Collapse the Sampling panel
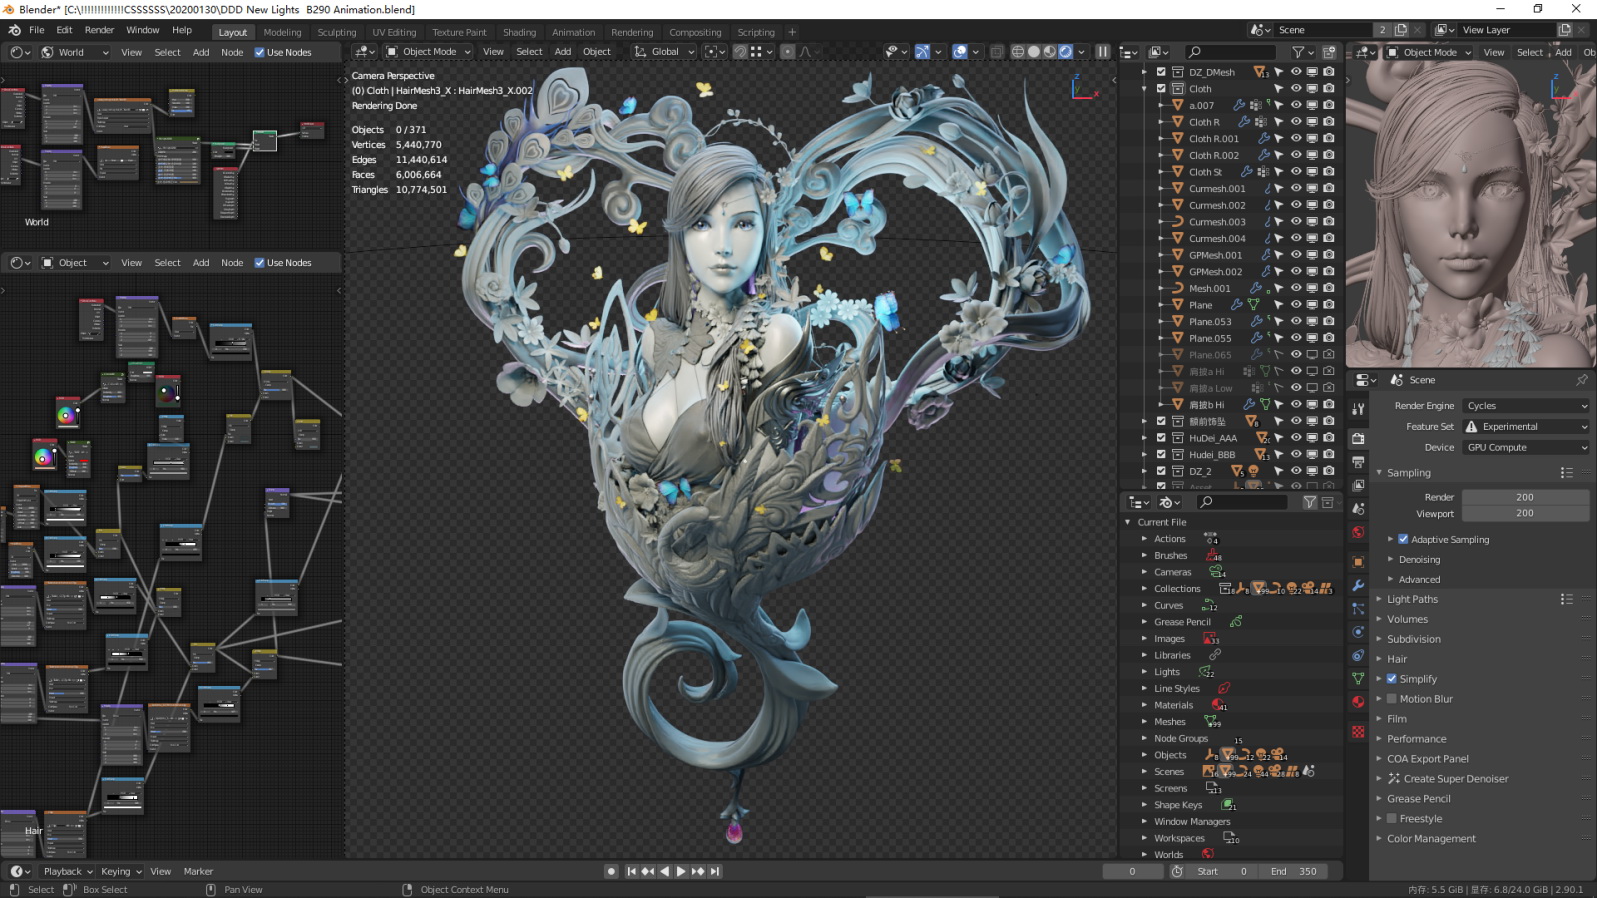 click(x=1408, y=473)
